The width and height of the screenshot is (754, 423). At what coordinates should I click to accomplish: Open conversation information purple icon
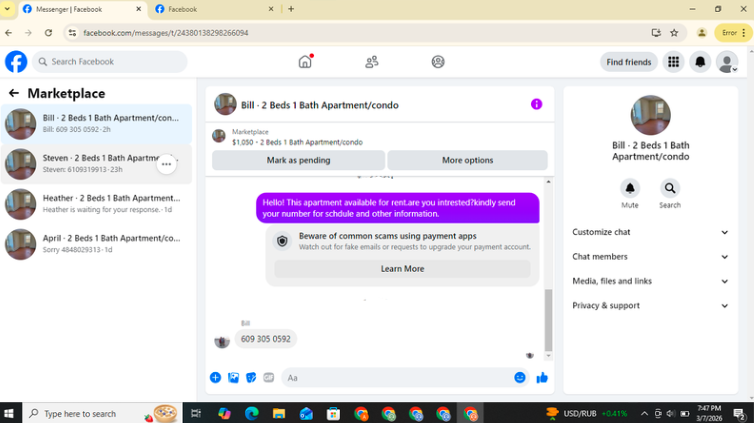536,104
